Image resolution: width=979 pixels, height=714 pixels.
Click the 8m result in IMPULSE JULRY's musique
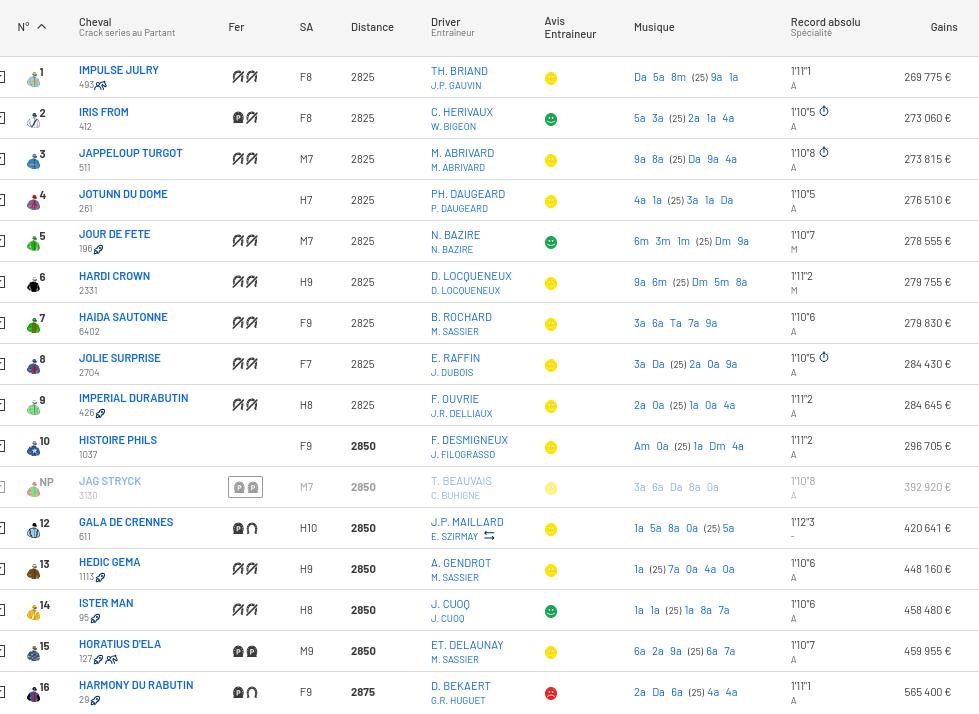678,77
